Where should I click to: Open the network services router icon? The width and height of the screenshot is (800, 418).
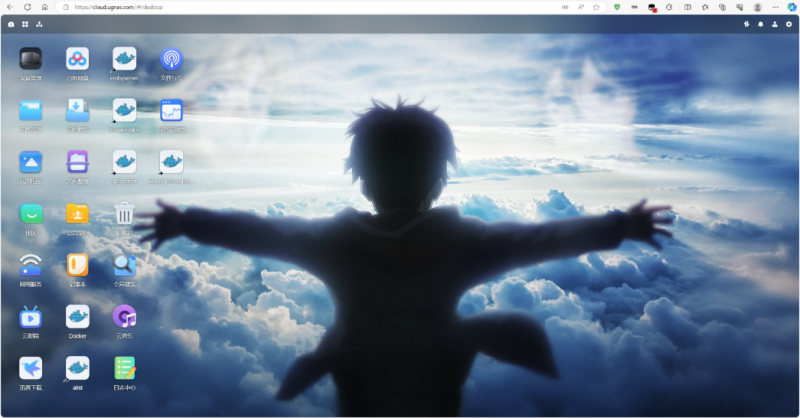click(31, 265)
